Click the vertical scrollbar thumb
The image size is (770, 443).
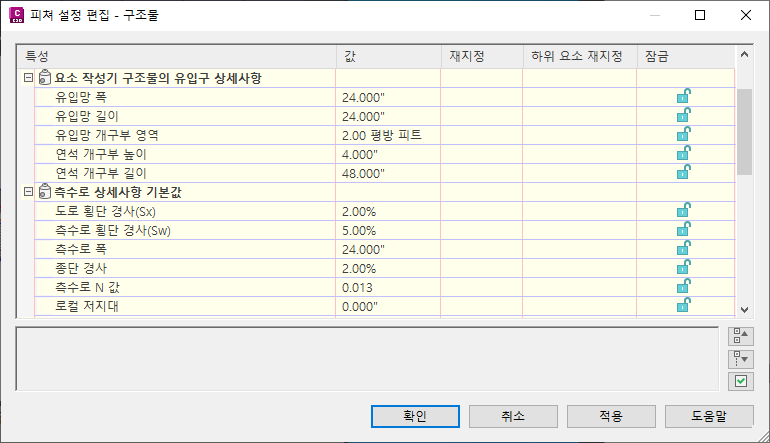pyautogui.click(x=744, y=132)
